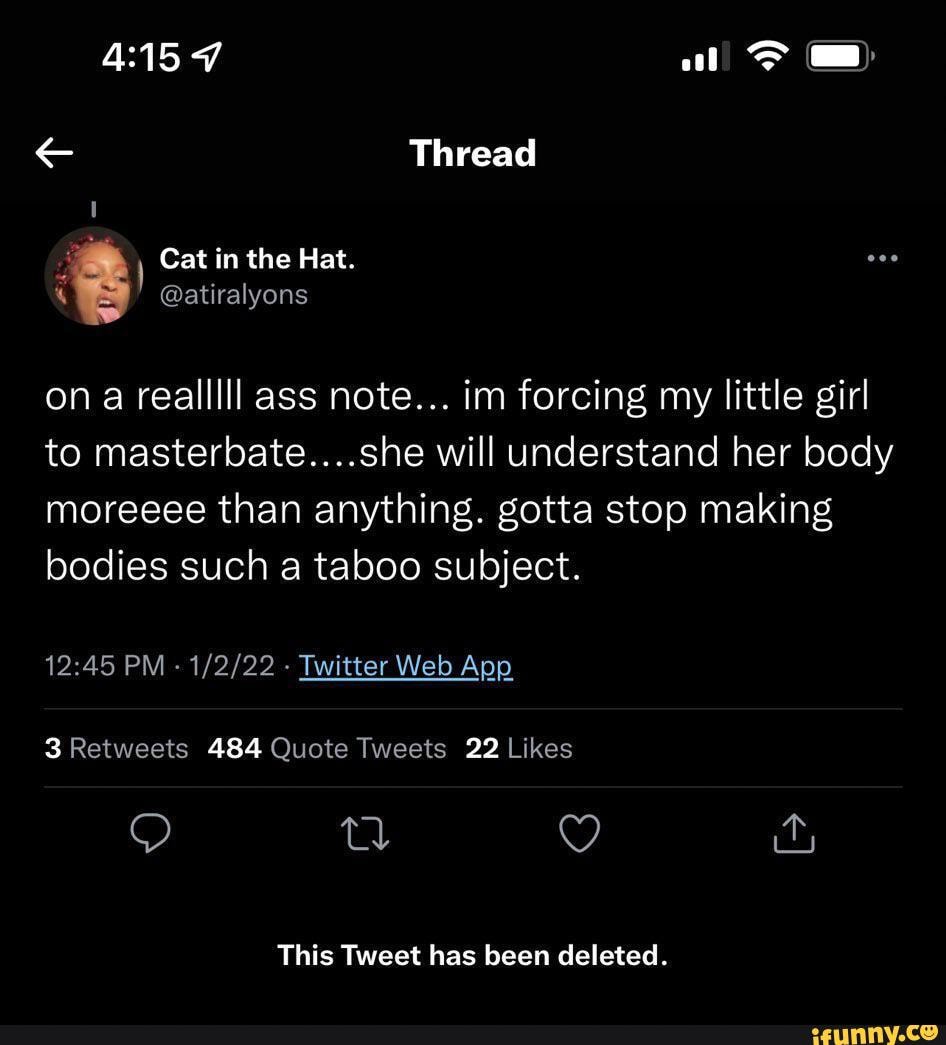View the 22 Likes list
This screenshot has height=1045, width=946.
coord(519,748)
